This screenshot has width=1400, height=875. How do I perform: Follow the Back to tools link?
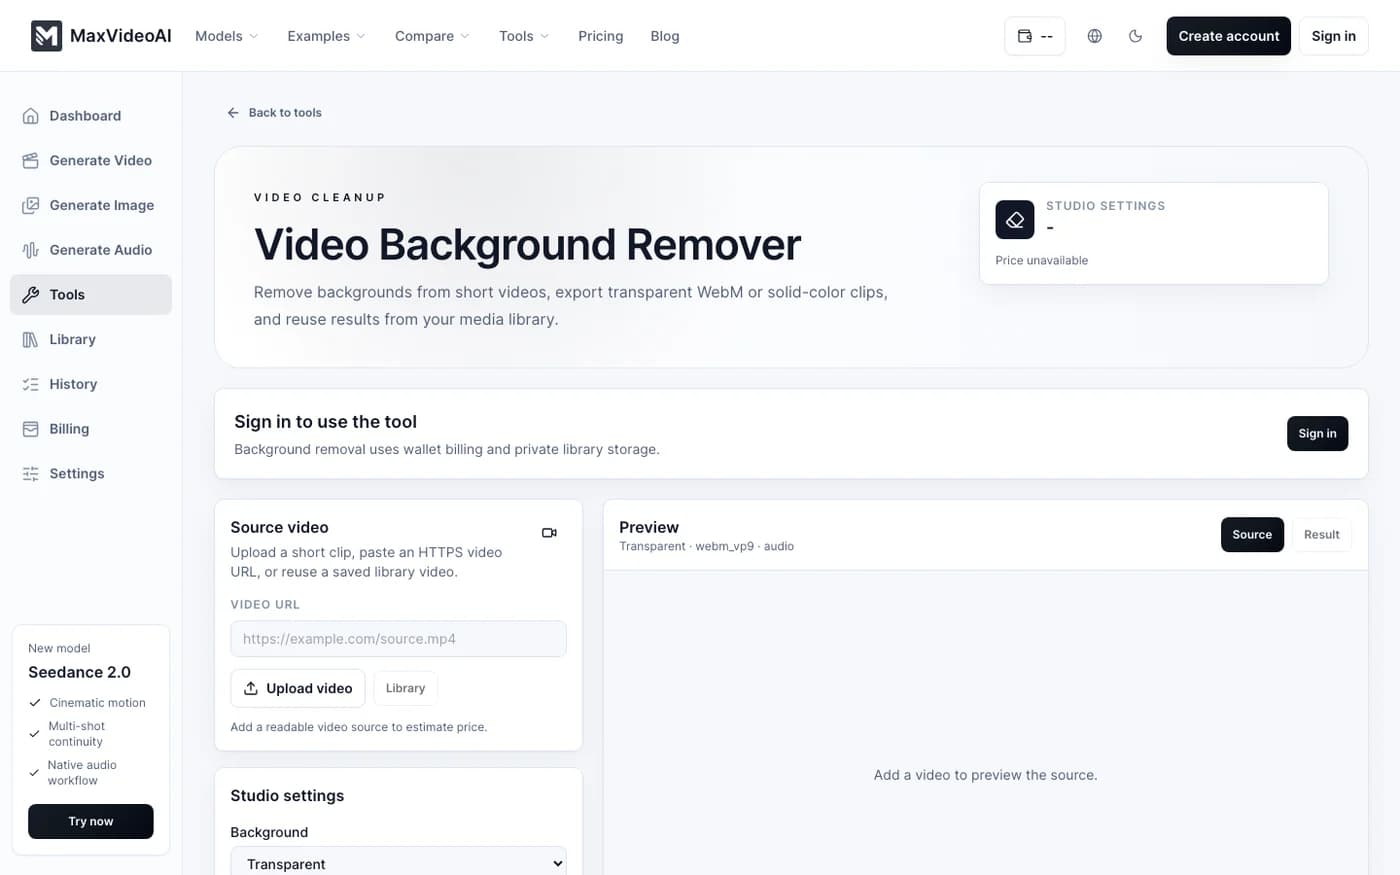click(274, 113)
